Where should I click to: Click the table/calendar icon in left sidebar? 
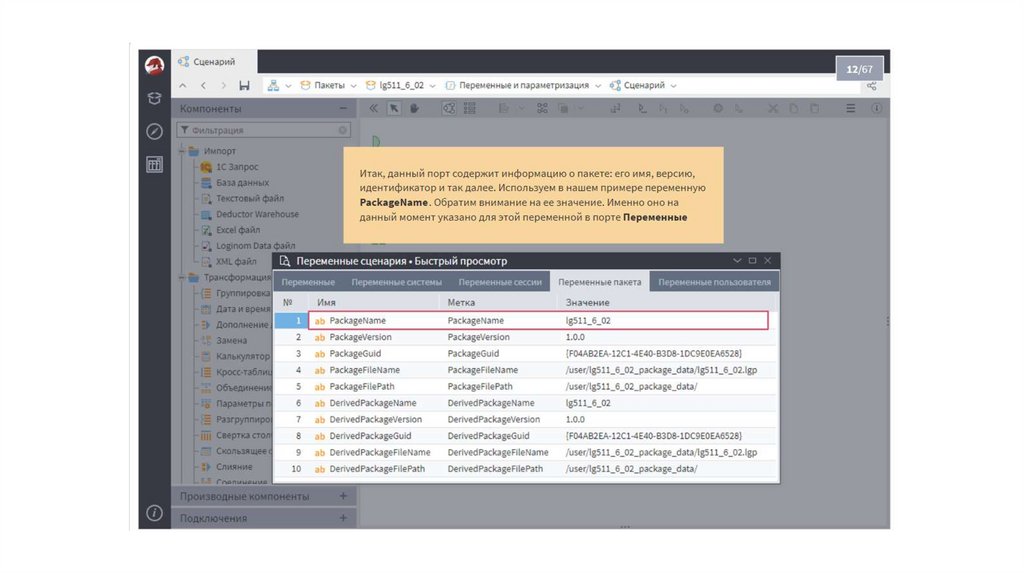tap(154, 164)
